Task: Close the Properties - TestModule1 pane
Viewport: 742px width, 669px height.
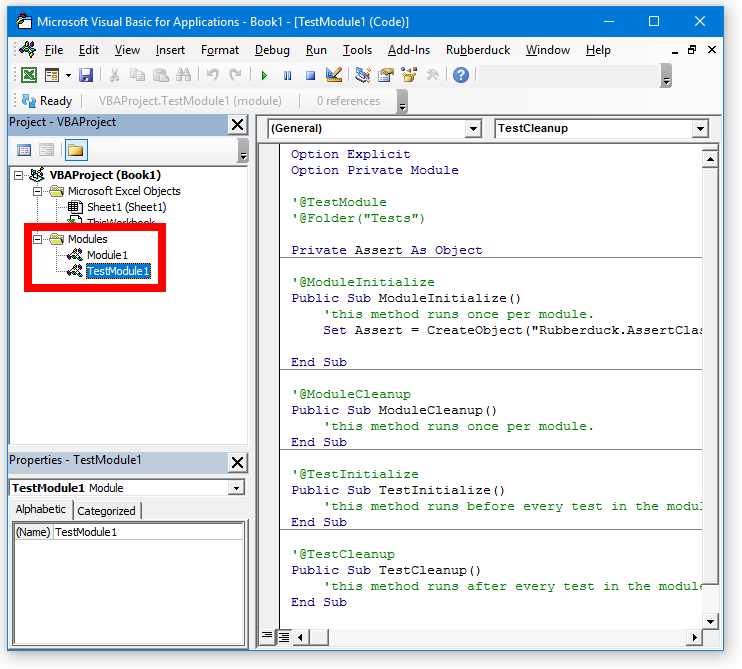Action: [238, 462]
